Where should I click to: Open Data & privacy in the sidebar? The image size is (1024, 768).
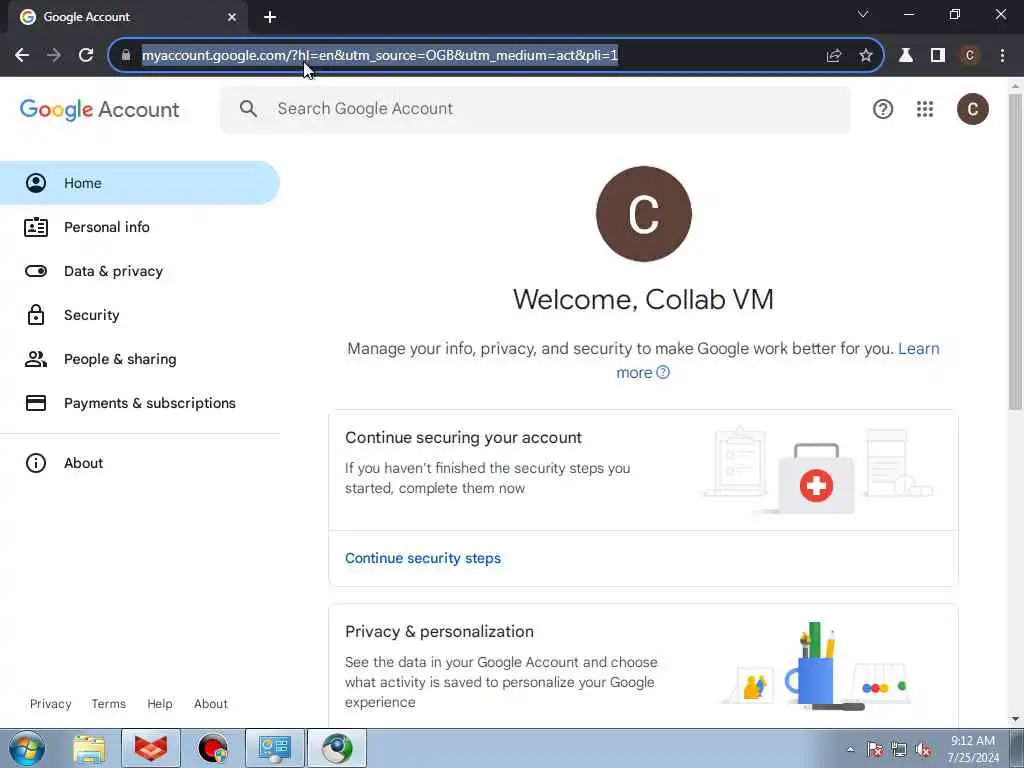[140, 271]
